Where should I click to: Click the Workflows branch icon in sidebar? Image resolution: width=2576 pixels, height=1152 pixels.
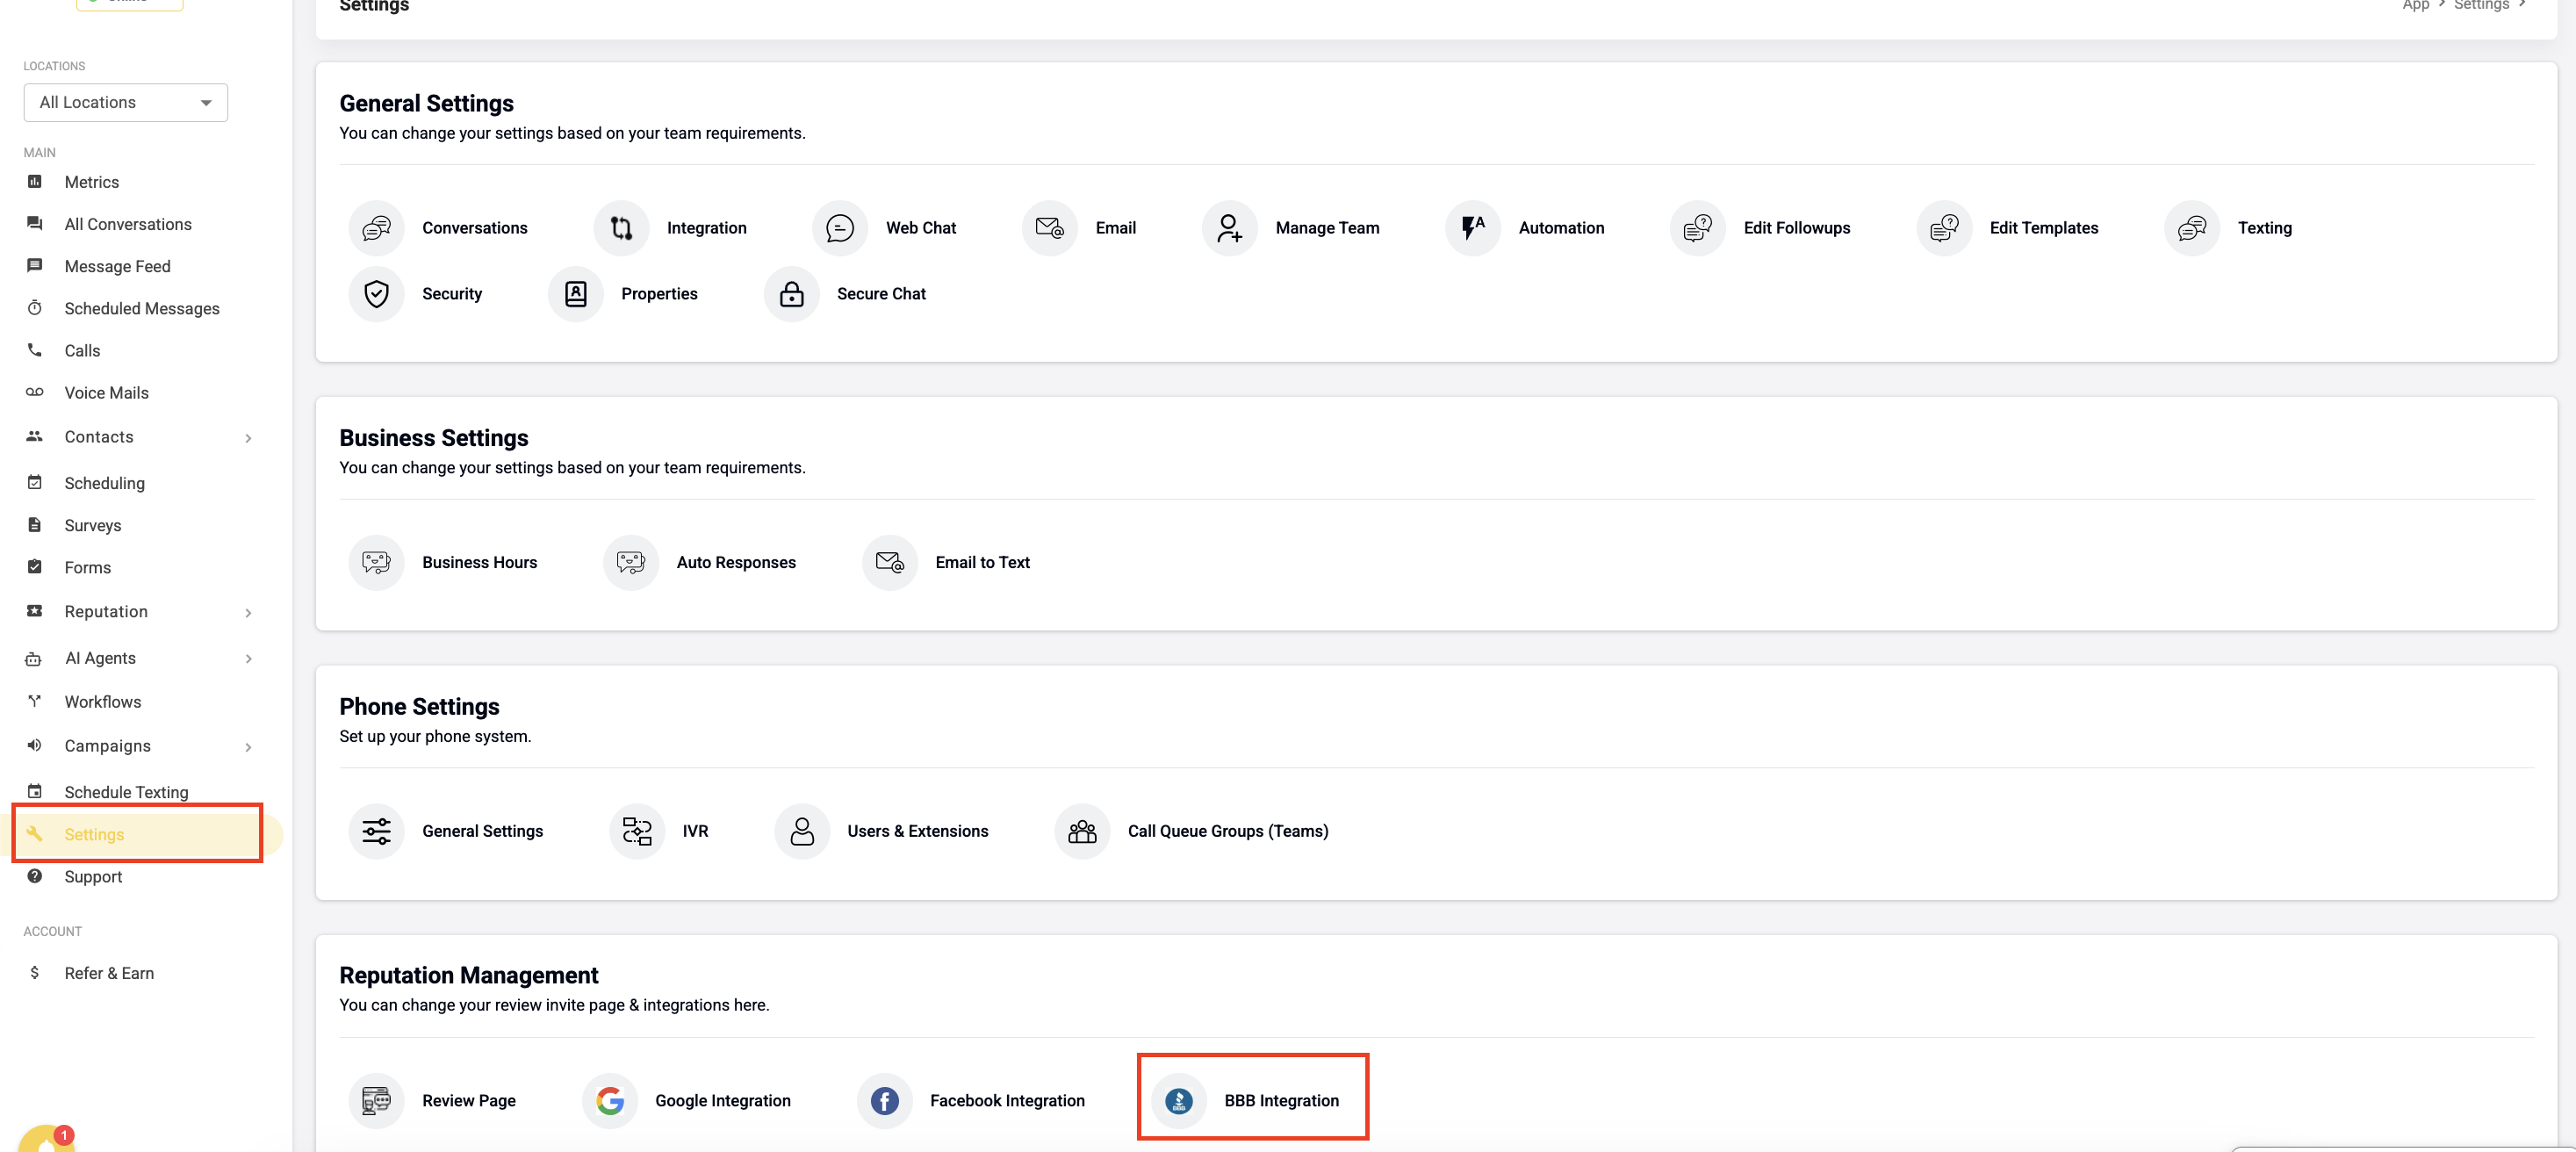[x=34, y=701]
